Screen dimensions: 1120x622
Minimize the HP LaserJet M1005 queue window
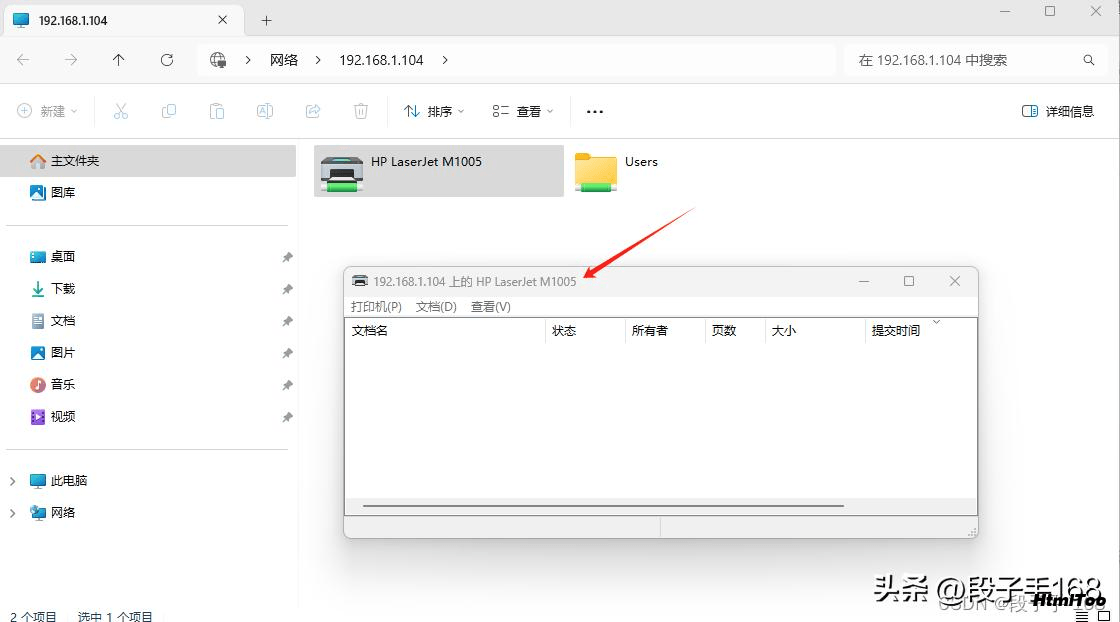864,281
